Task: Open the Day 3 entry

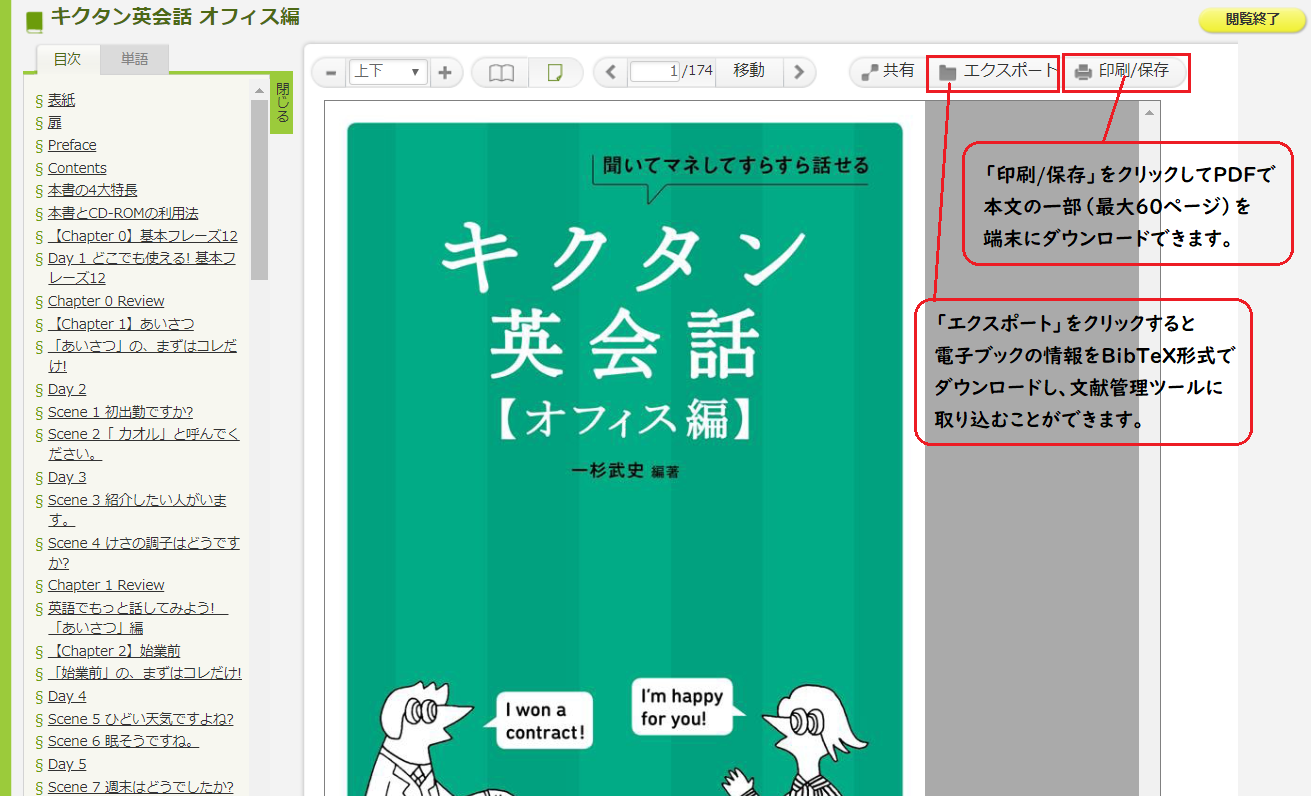Action: click(67, 477)
